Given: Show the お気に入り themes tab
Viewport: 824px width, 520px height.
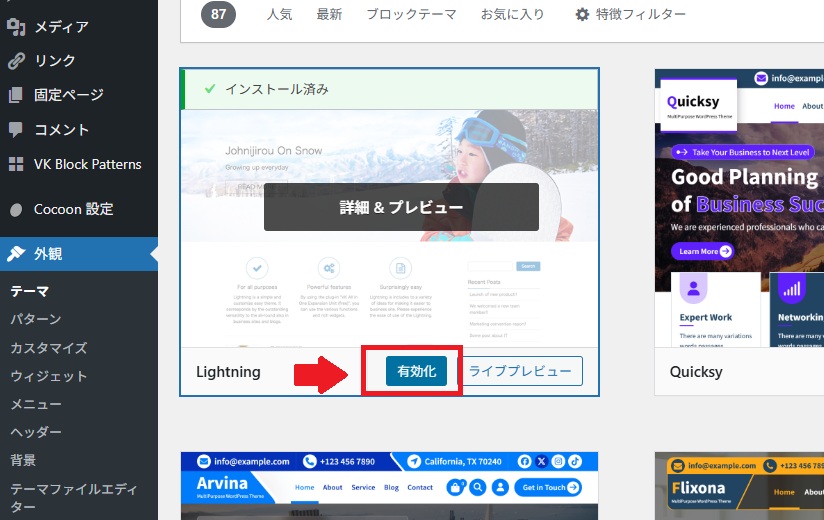Looking at the screenshot, I should tap(512, 14).
